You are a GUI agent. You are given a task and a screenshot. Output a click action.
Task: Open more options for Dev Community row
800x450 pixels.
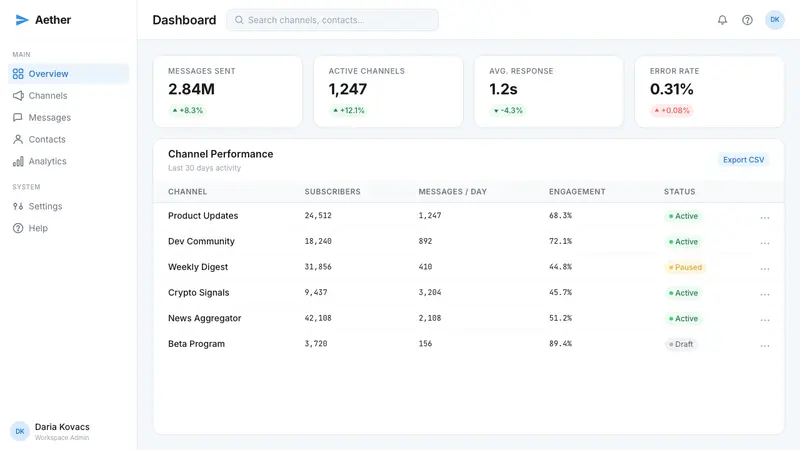coord(765,243)
